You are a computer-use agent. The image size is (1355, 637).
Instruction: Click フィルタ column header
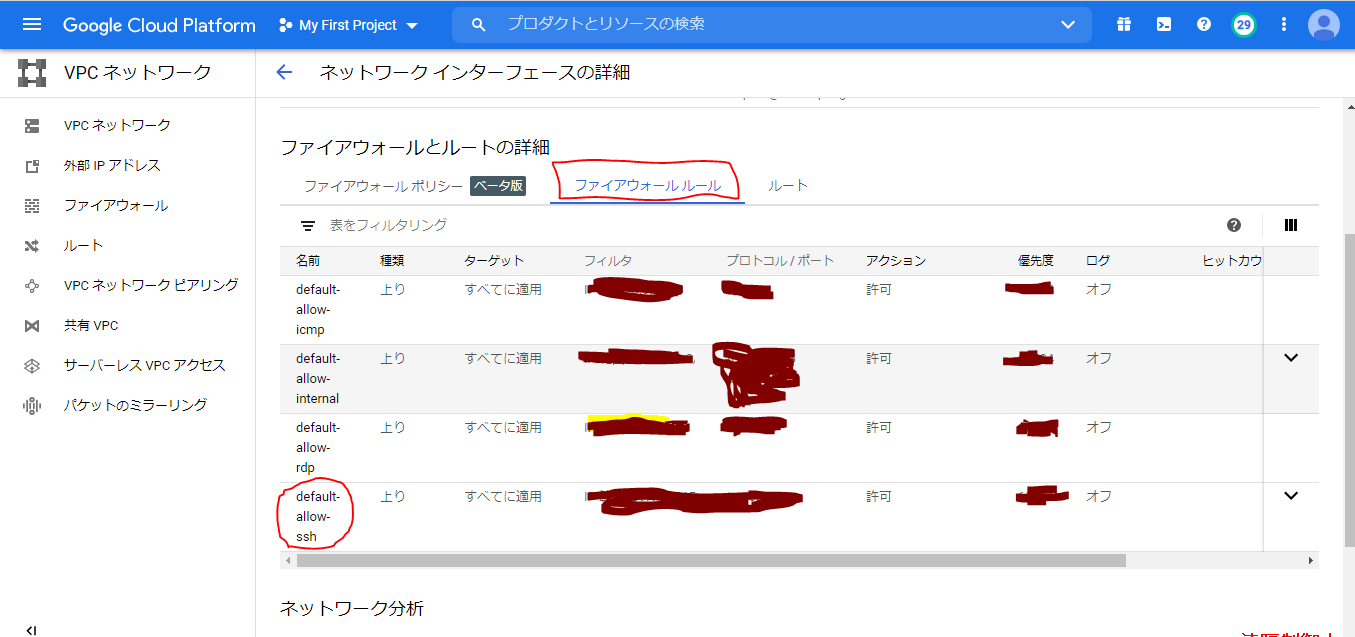[x=608, y=261]
